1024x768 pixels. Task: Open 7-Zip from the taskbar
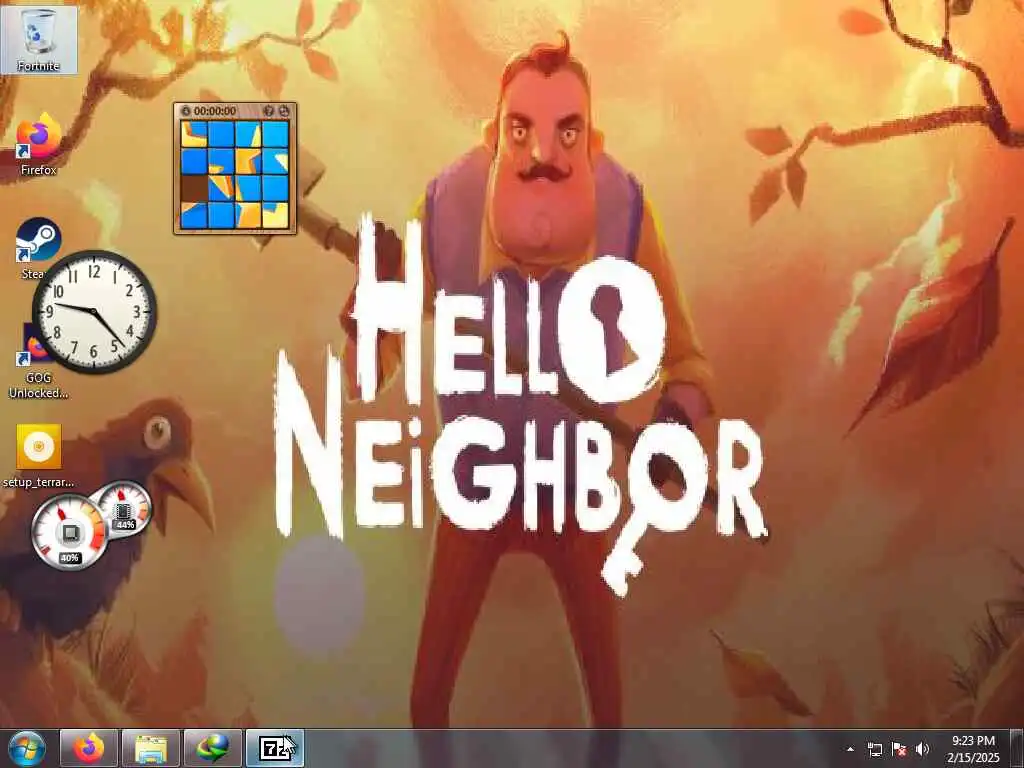pos(274,748)
